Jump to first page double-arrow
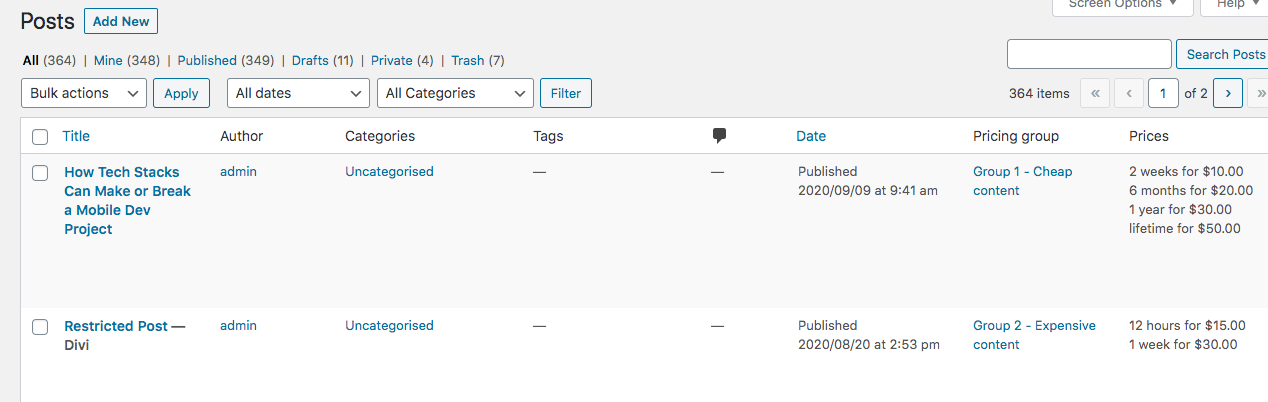Viewport: 1268px width, 402px height. [x=1094, y=93]
